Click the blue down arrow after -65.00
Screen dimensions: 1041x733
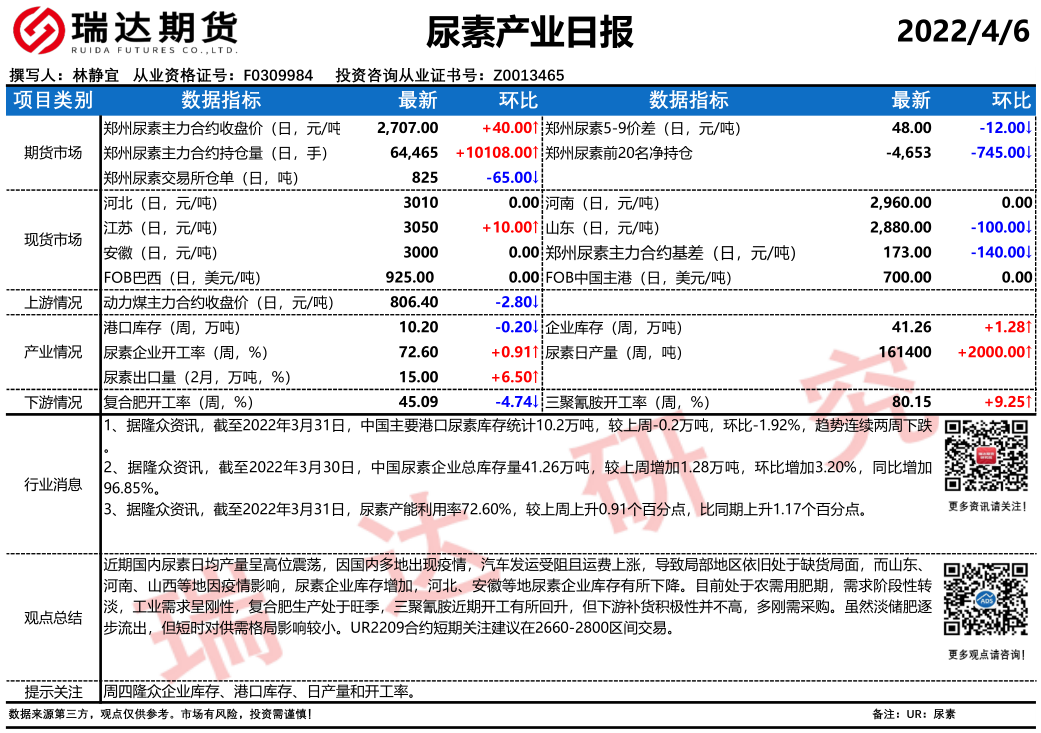click(x=535, y=178)
